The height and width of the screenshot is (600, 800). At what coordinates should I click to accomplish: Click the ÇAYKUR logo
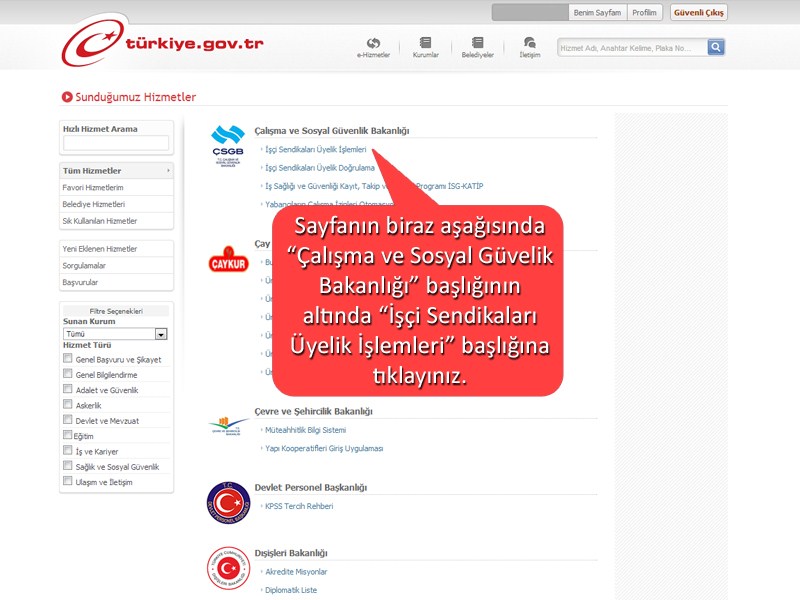[228, 260]
